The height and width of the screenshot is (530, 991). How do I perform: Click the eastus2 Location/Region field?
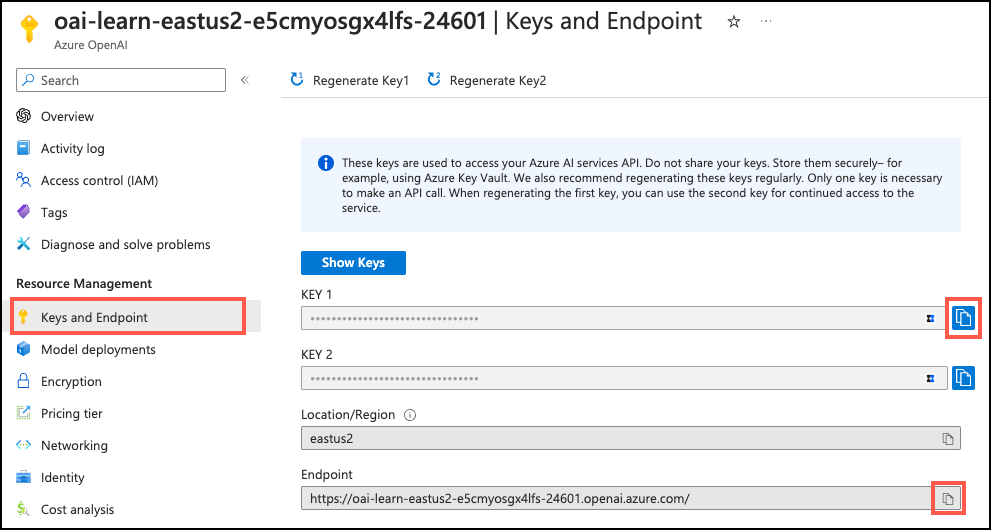631,438
